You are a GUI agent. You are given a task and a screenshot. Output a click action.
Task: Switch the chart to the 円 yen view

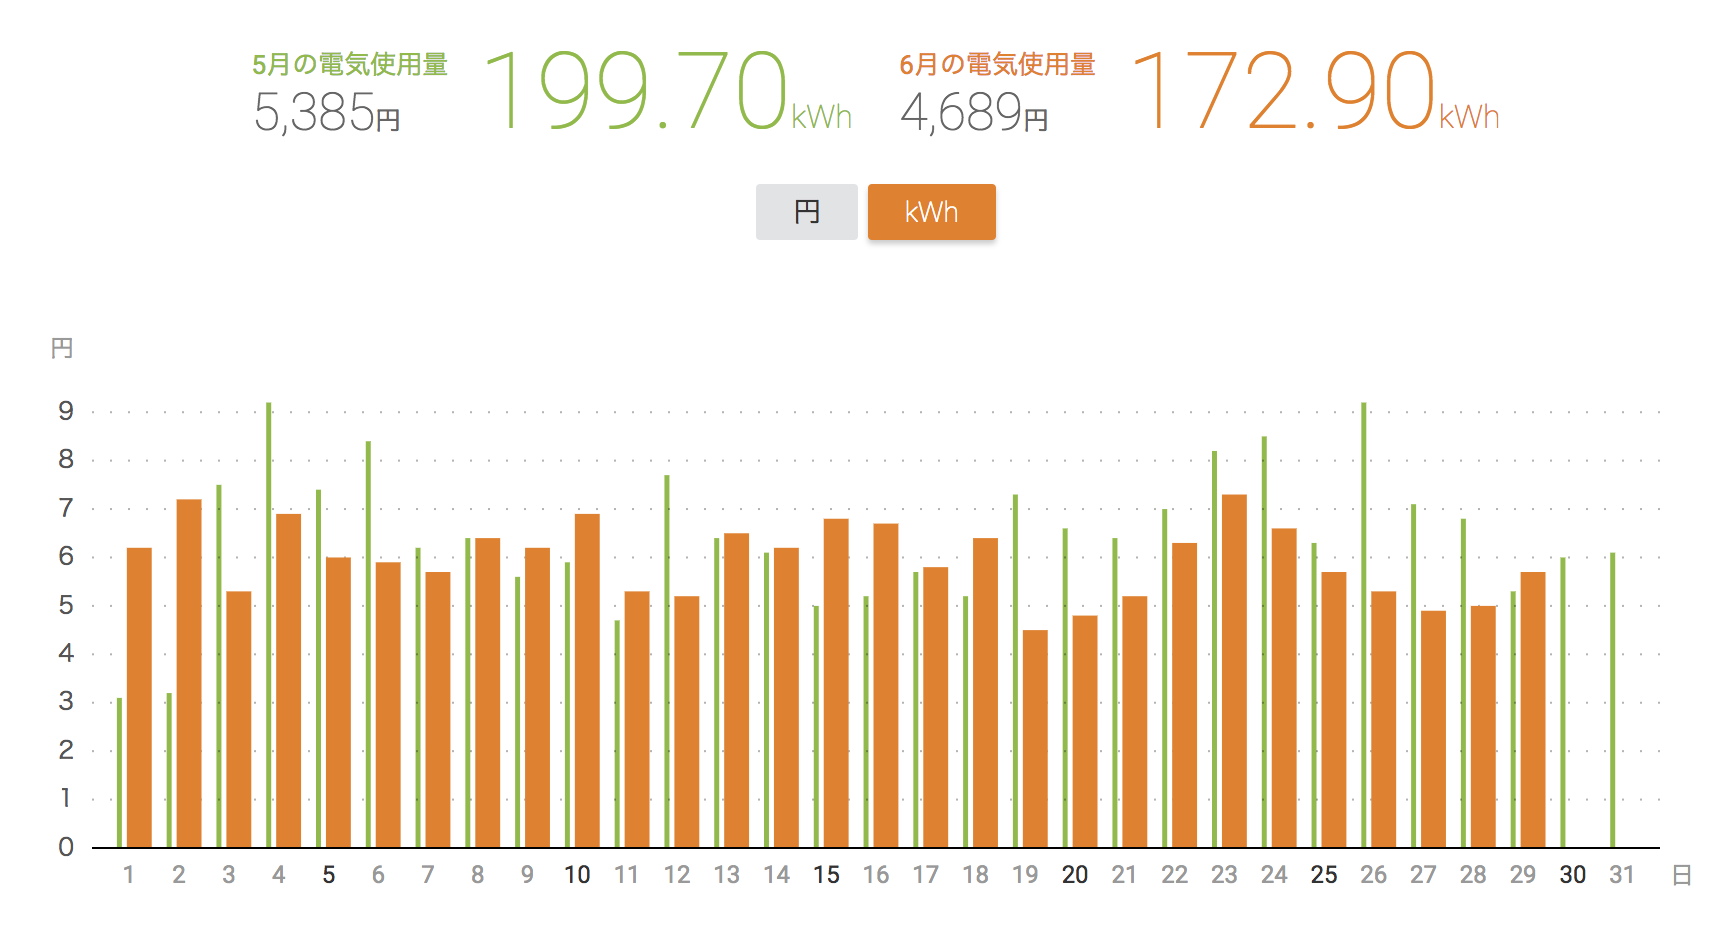click(806, 212)
